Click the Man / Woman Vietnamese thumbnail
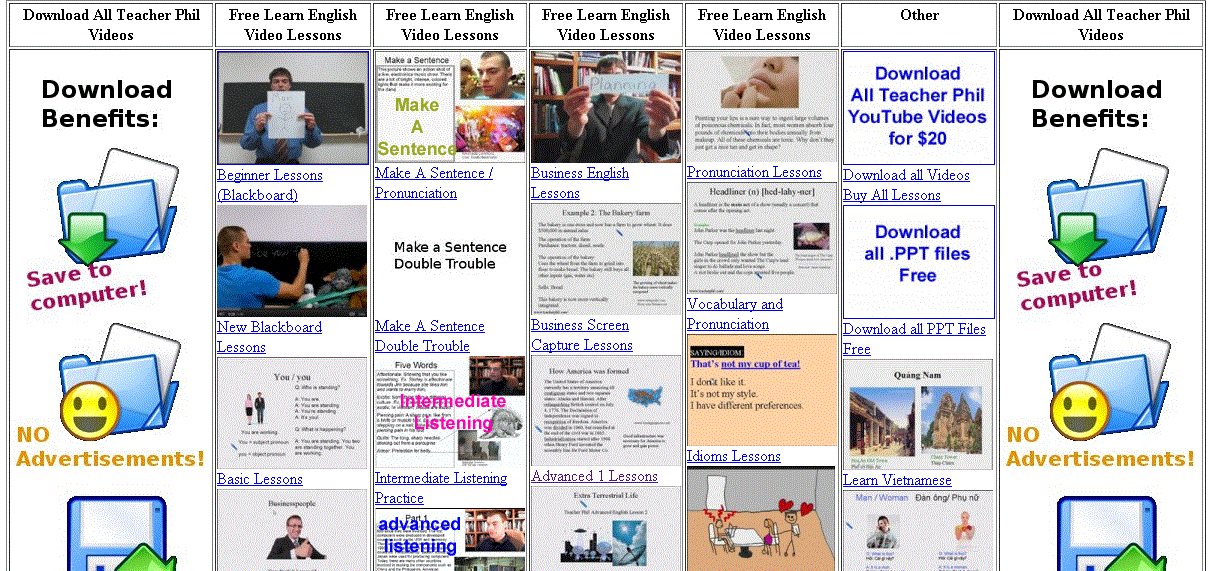 point(918,531)
